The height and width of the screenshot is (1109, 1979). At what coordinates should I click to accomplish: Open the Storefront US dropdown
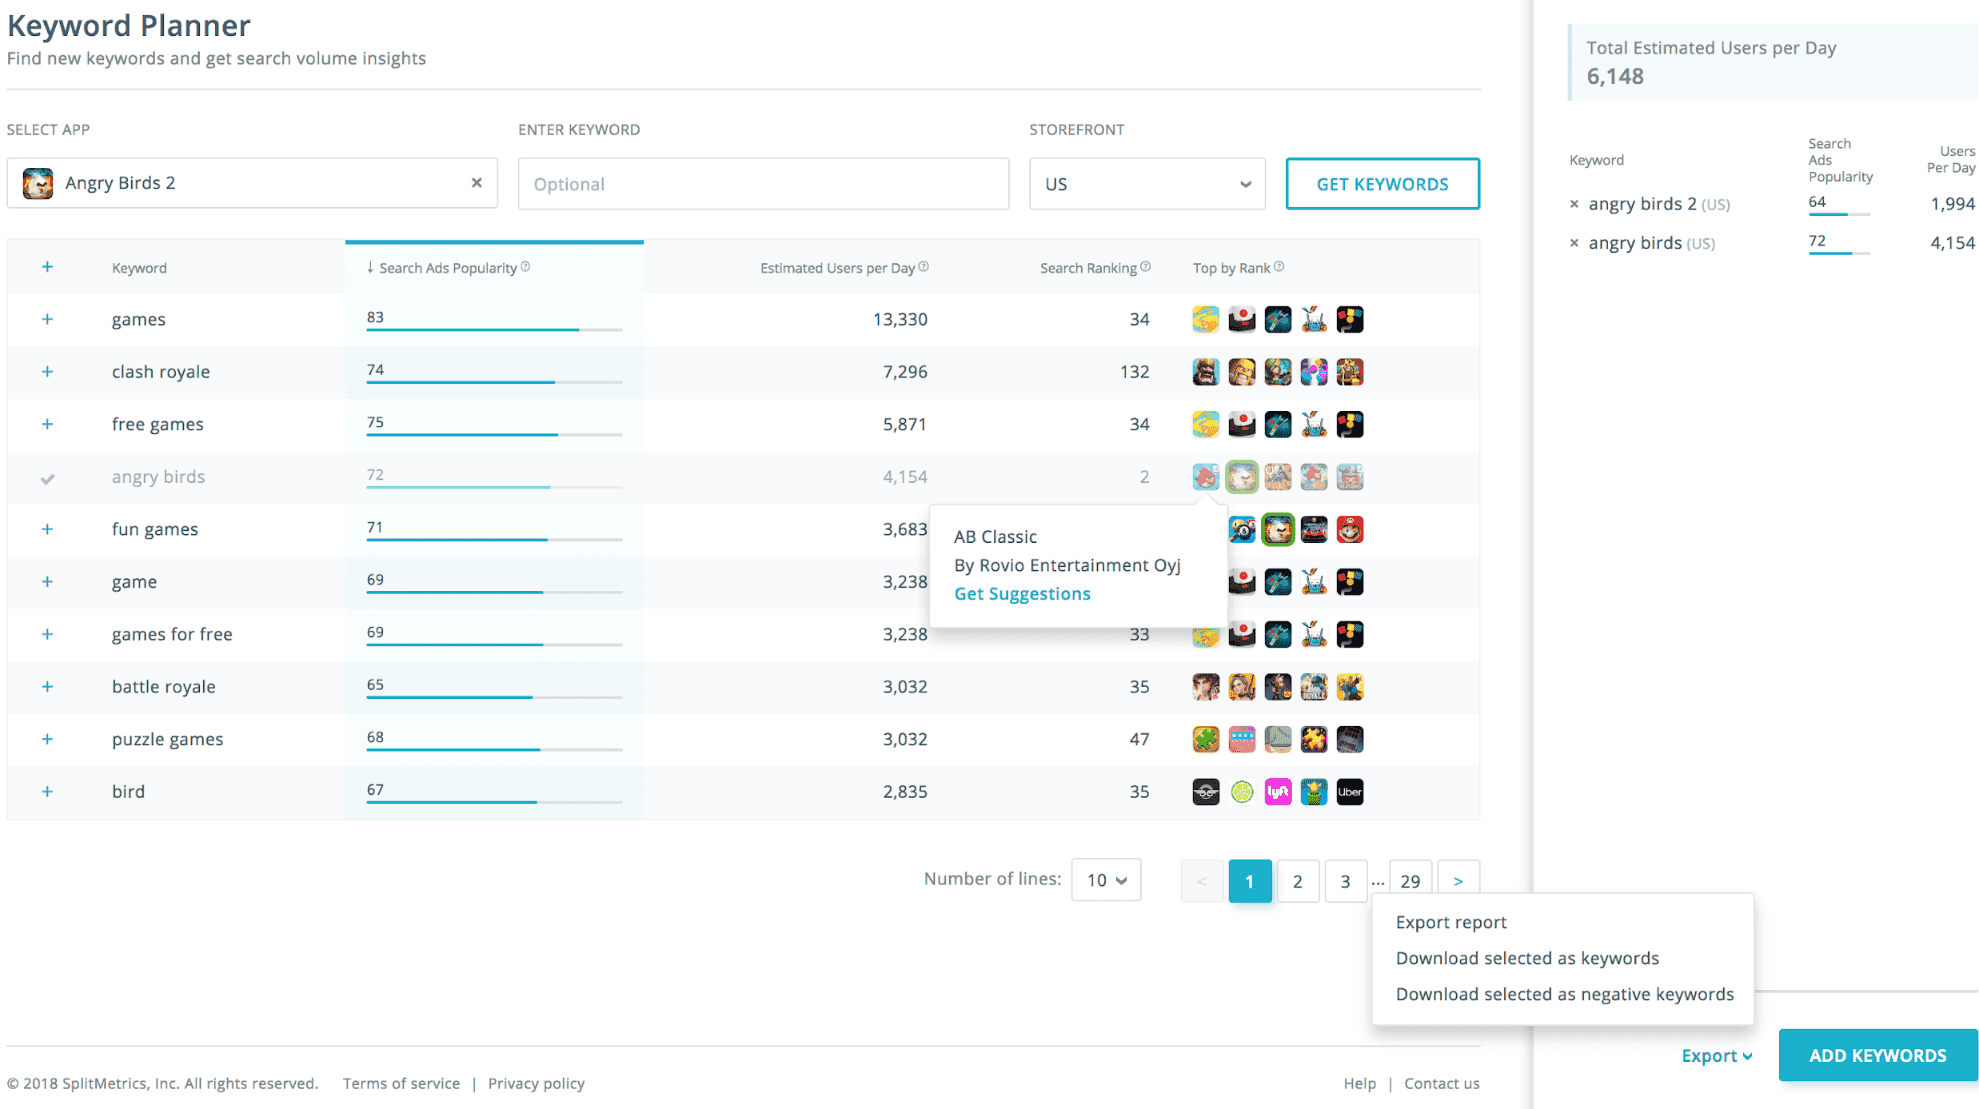(1147, 184)
